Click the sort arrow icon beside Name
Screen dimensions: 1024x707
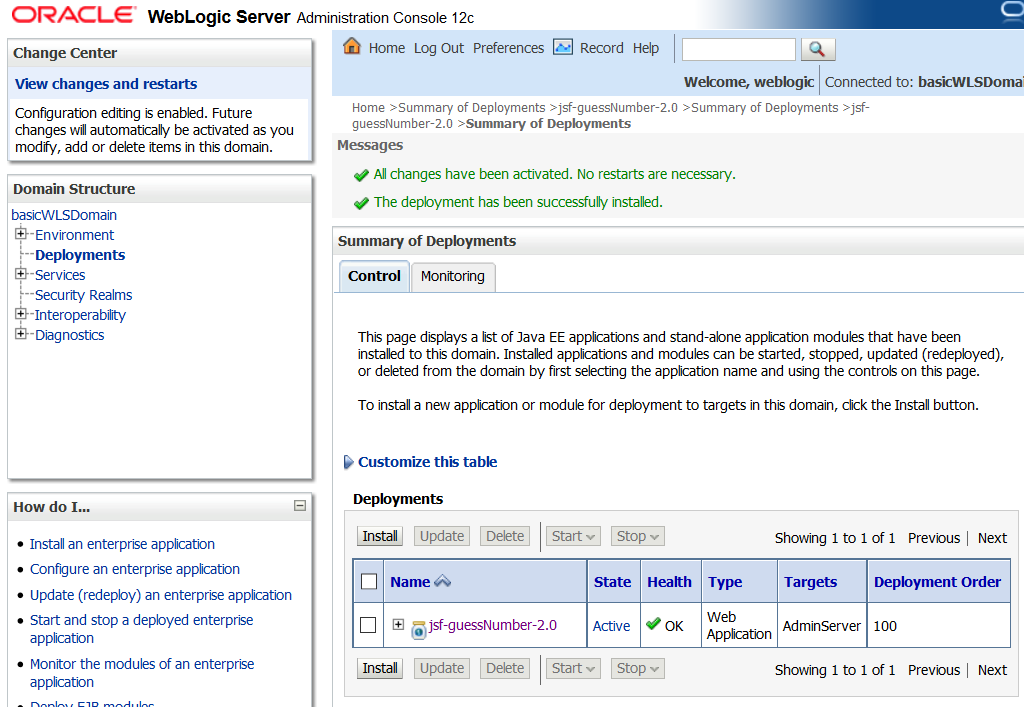point(442,581)
